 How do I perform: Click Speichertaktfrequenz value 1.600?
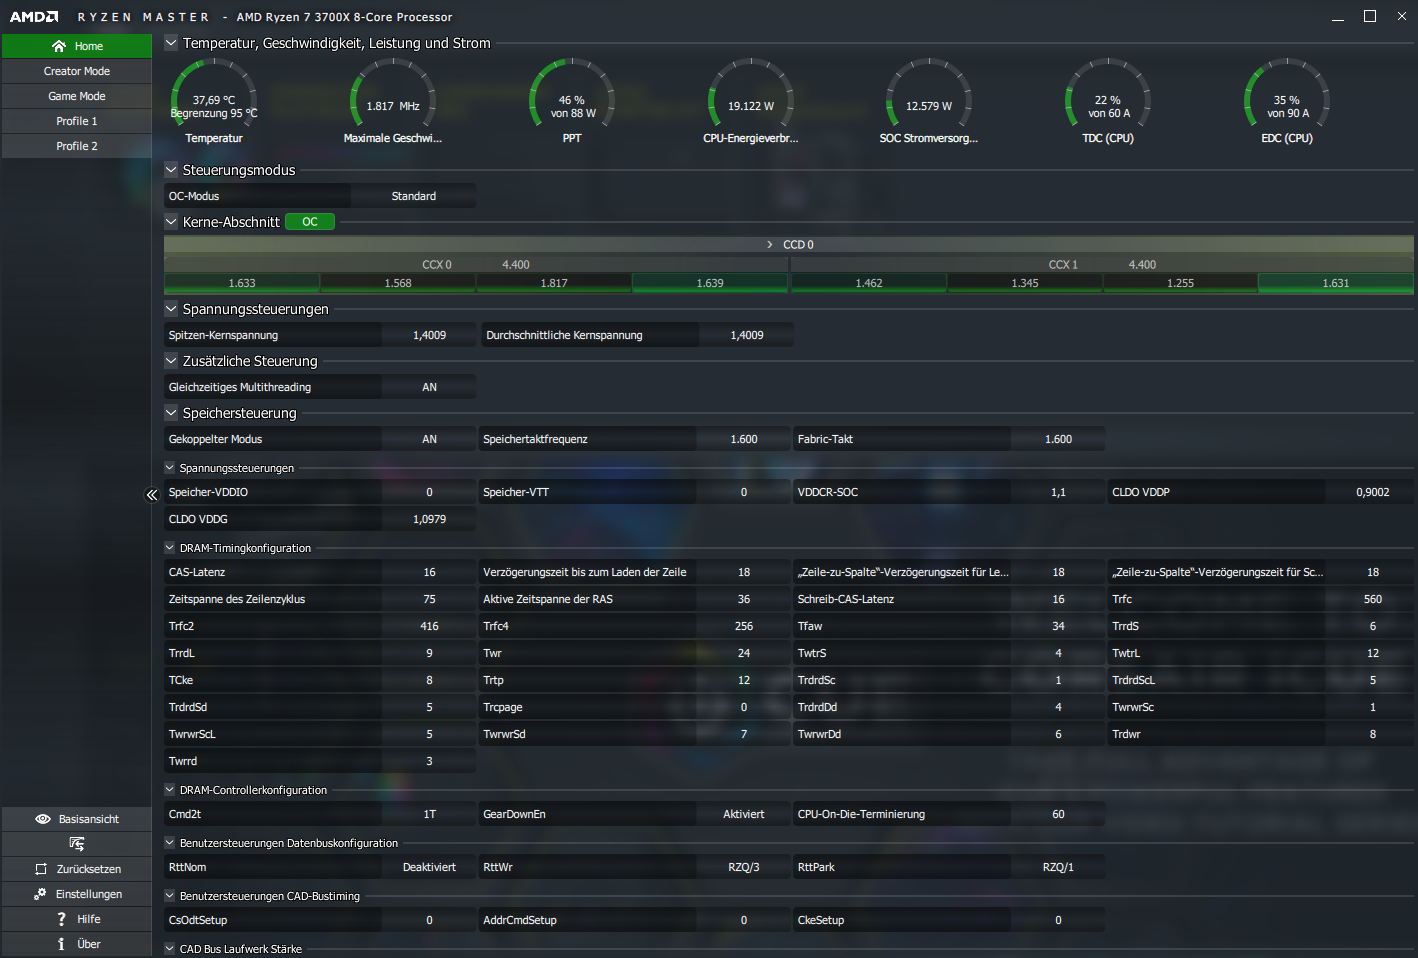pos(744,439)
